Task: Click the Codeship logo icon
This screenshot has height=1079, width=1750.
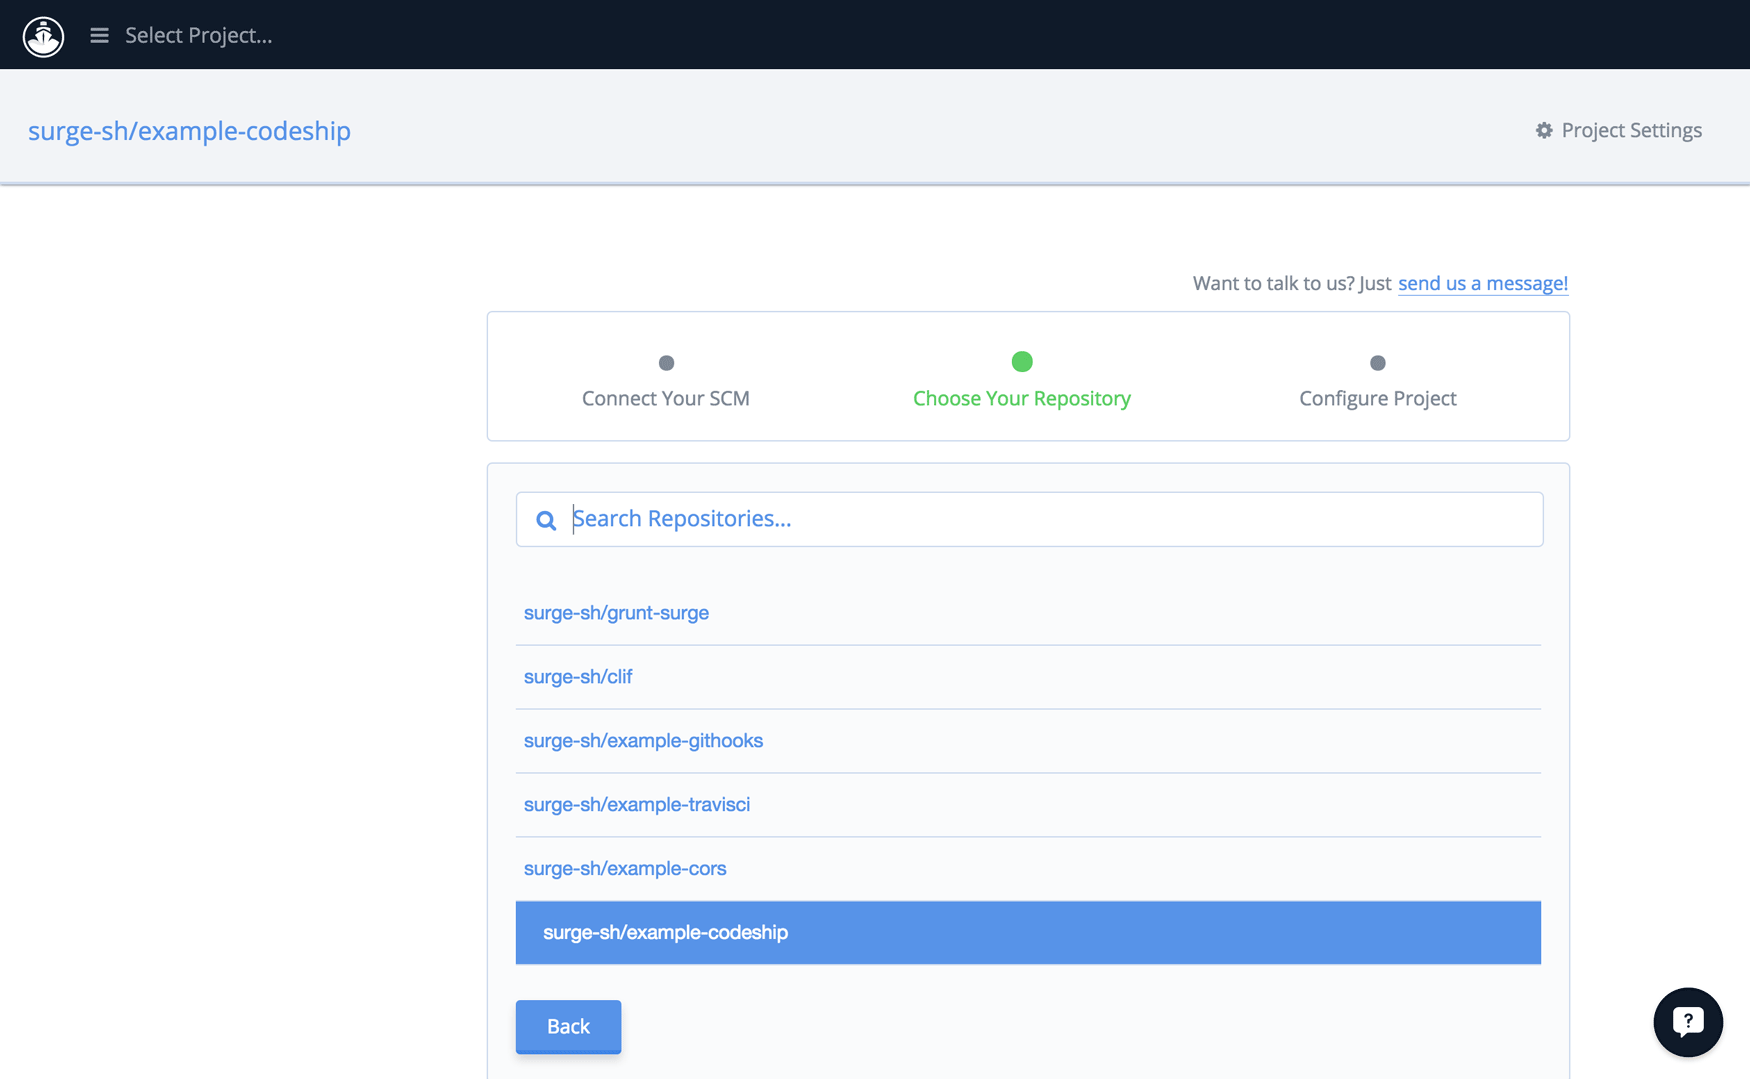Action: pyautogui.click(x=43, y=36)
